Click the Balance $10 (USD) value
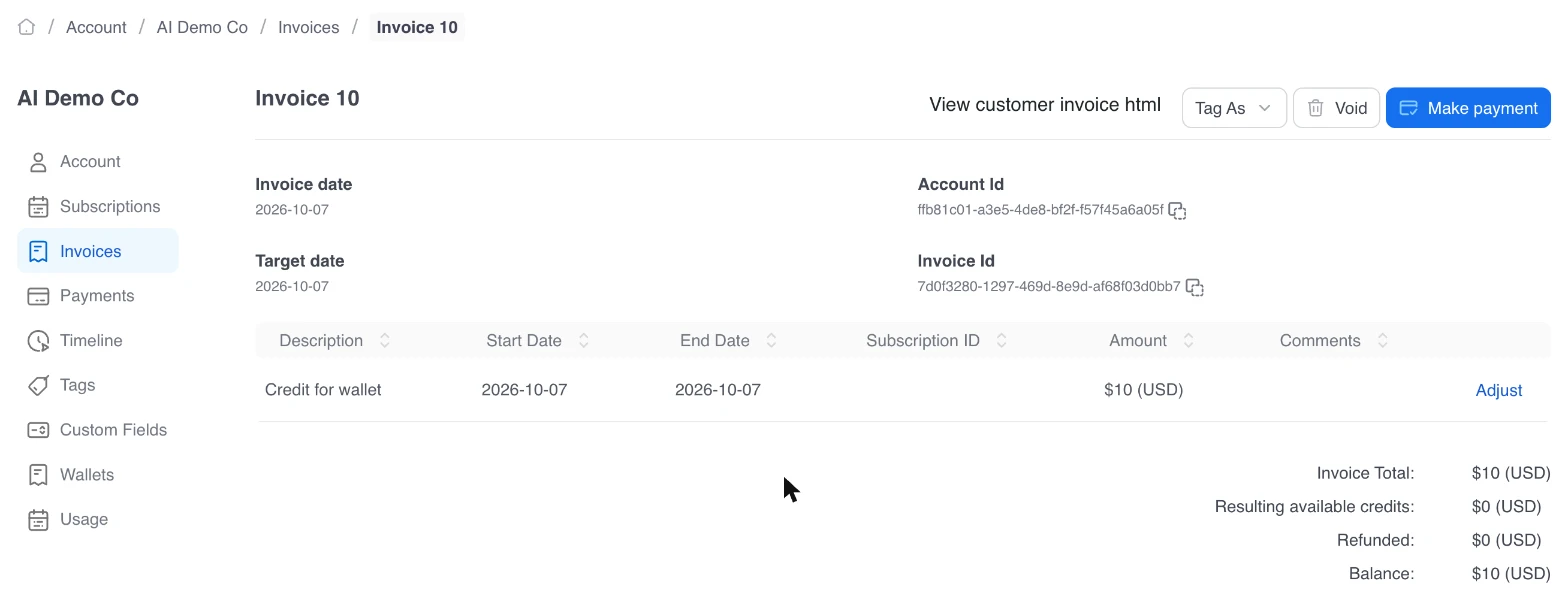 coord(1511,574)
